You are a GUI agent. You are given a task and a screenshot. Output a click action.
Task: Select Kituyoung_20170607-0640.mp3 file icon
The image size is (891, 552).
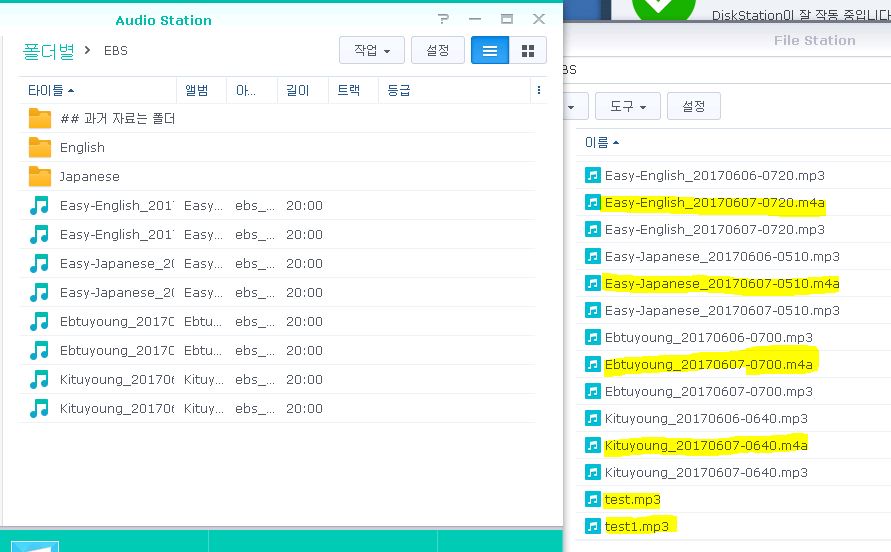coord(593,472)
